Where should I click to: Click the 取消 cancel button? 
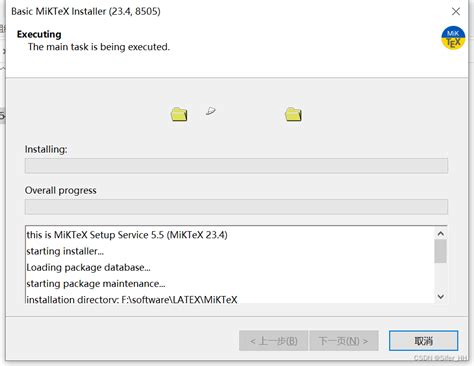pyautogui.click(x=423, y=341)
